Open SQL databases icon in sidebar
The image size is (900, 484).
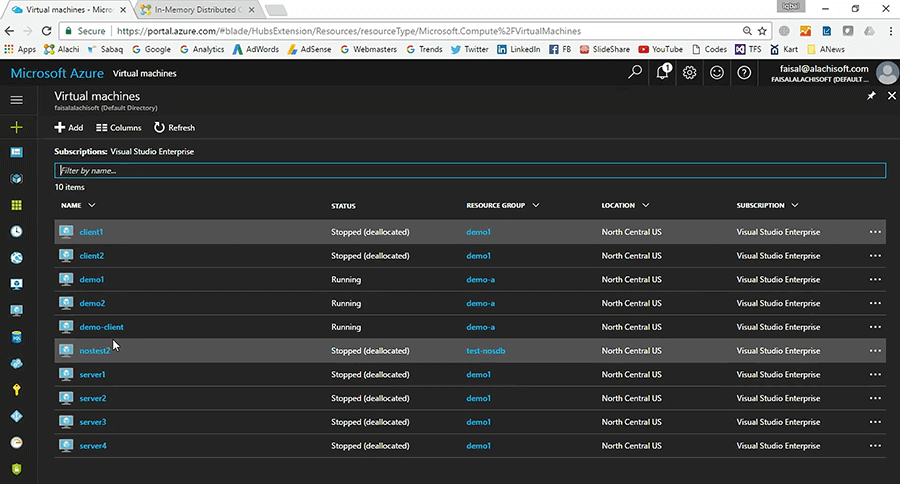coord(17,337)
